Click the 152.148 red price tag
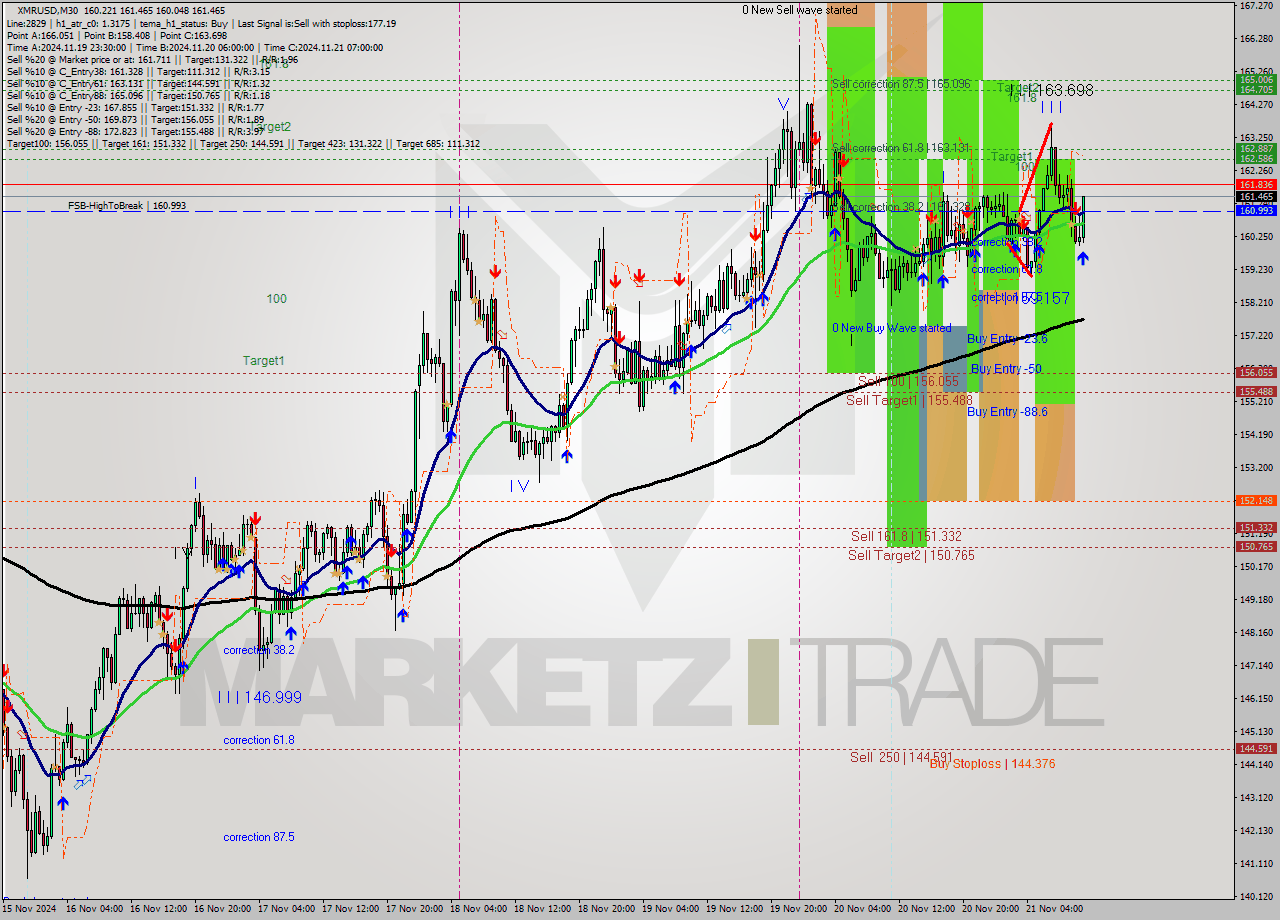The width and height of the screenshot is (1280, 920). coord(1256,500)
